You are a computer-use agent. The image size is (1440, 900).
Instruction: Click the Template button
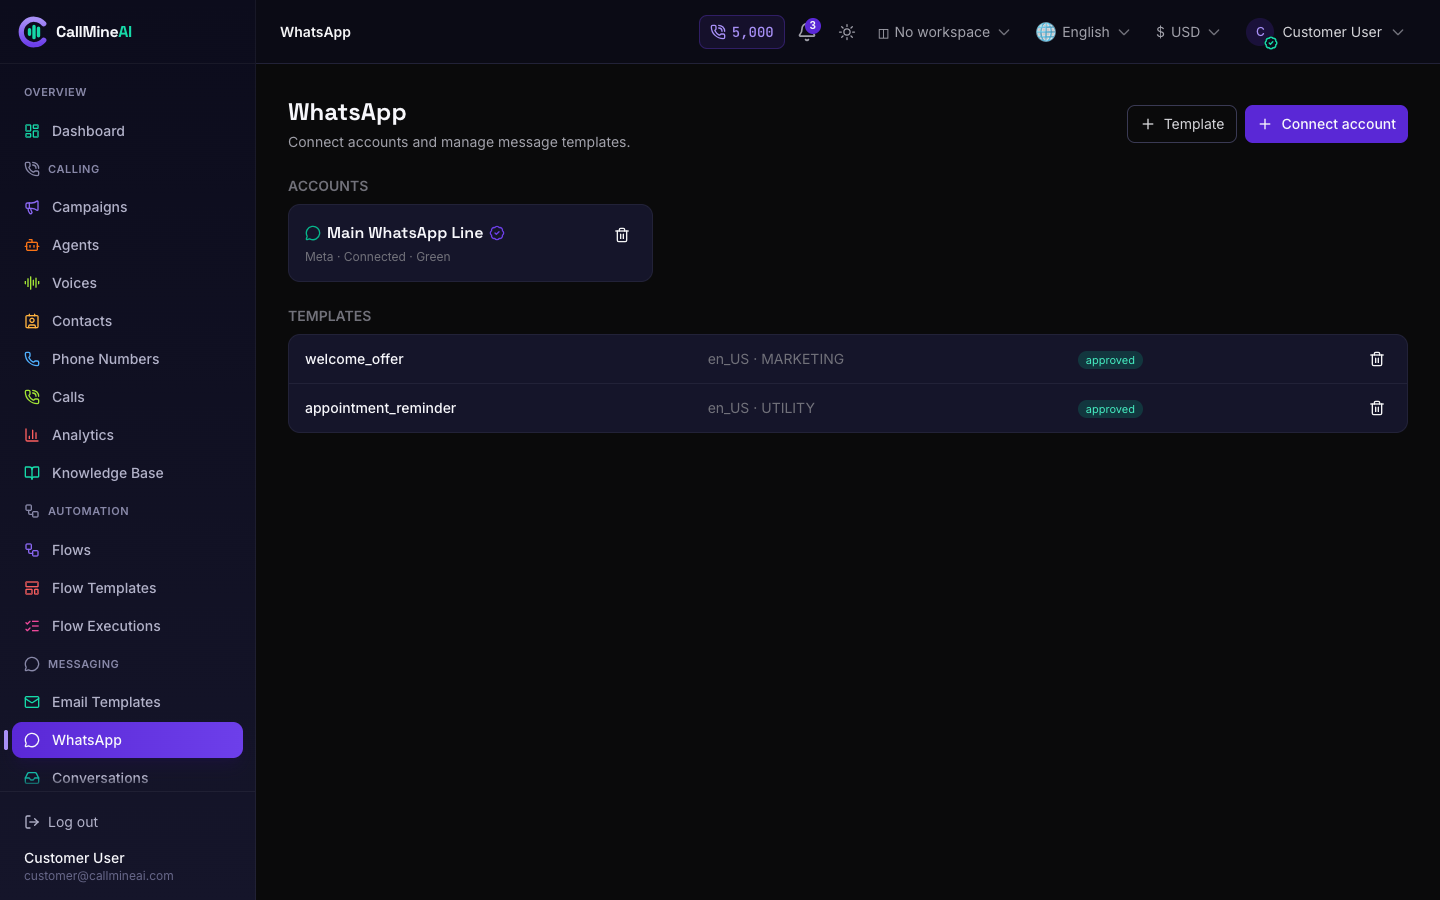(x=1182, y=124)
